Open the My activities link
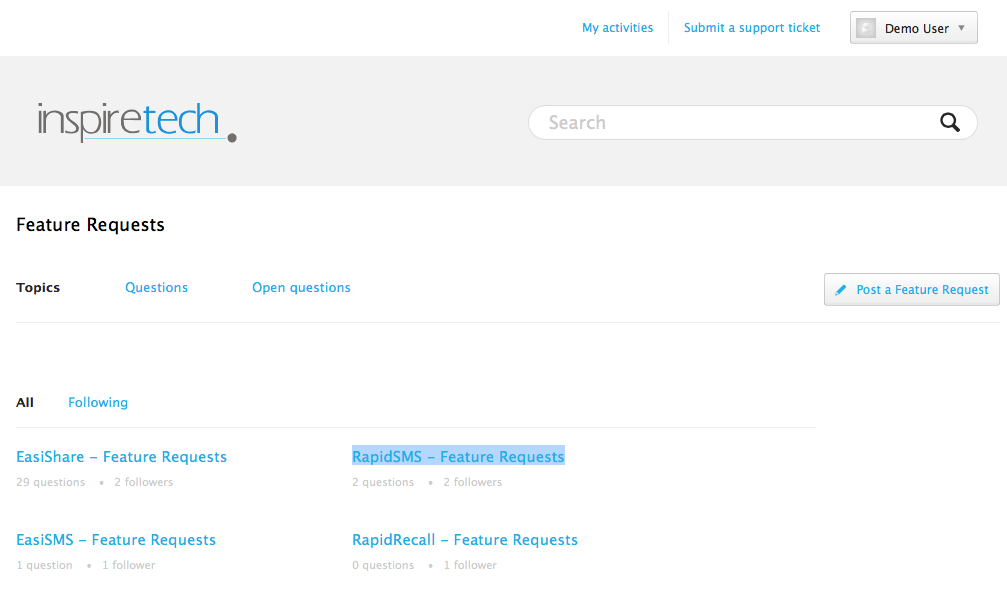 [617, 28]
